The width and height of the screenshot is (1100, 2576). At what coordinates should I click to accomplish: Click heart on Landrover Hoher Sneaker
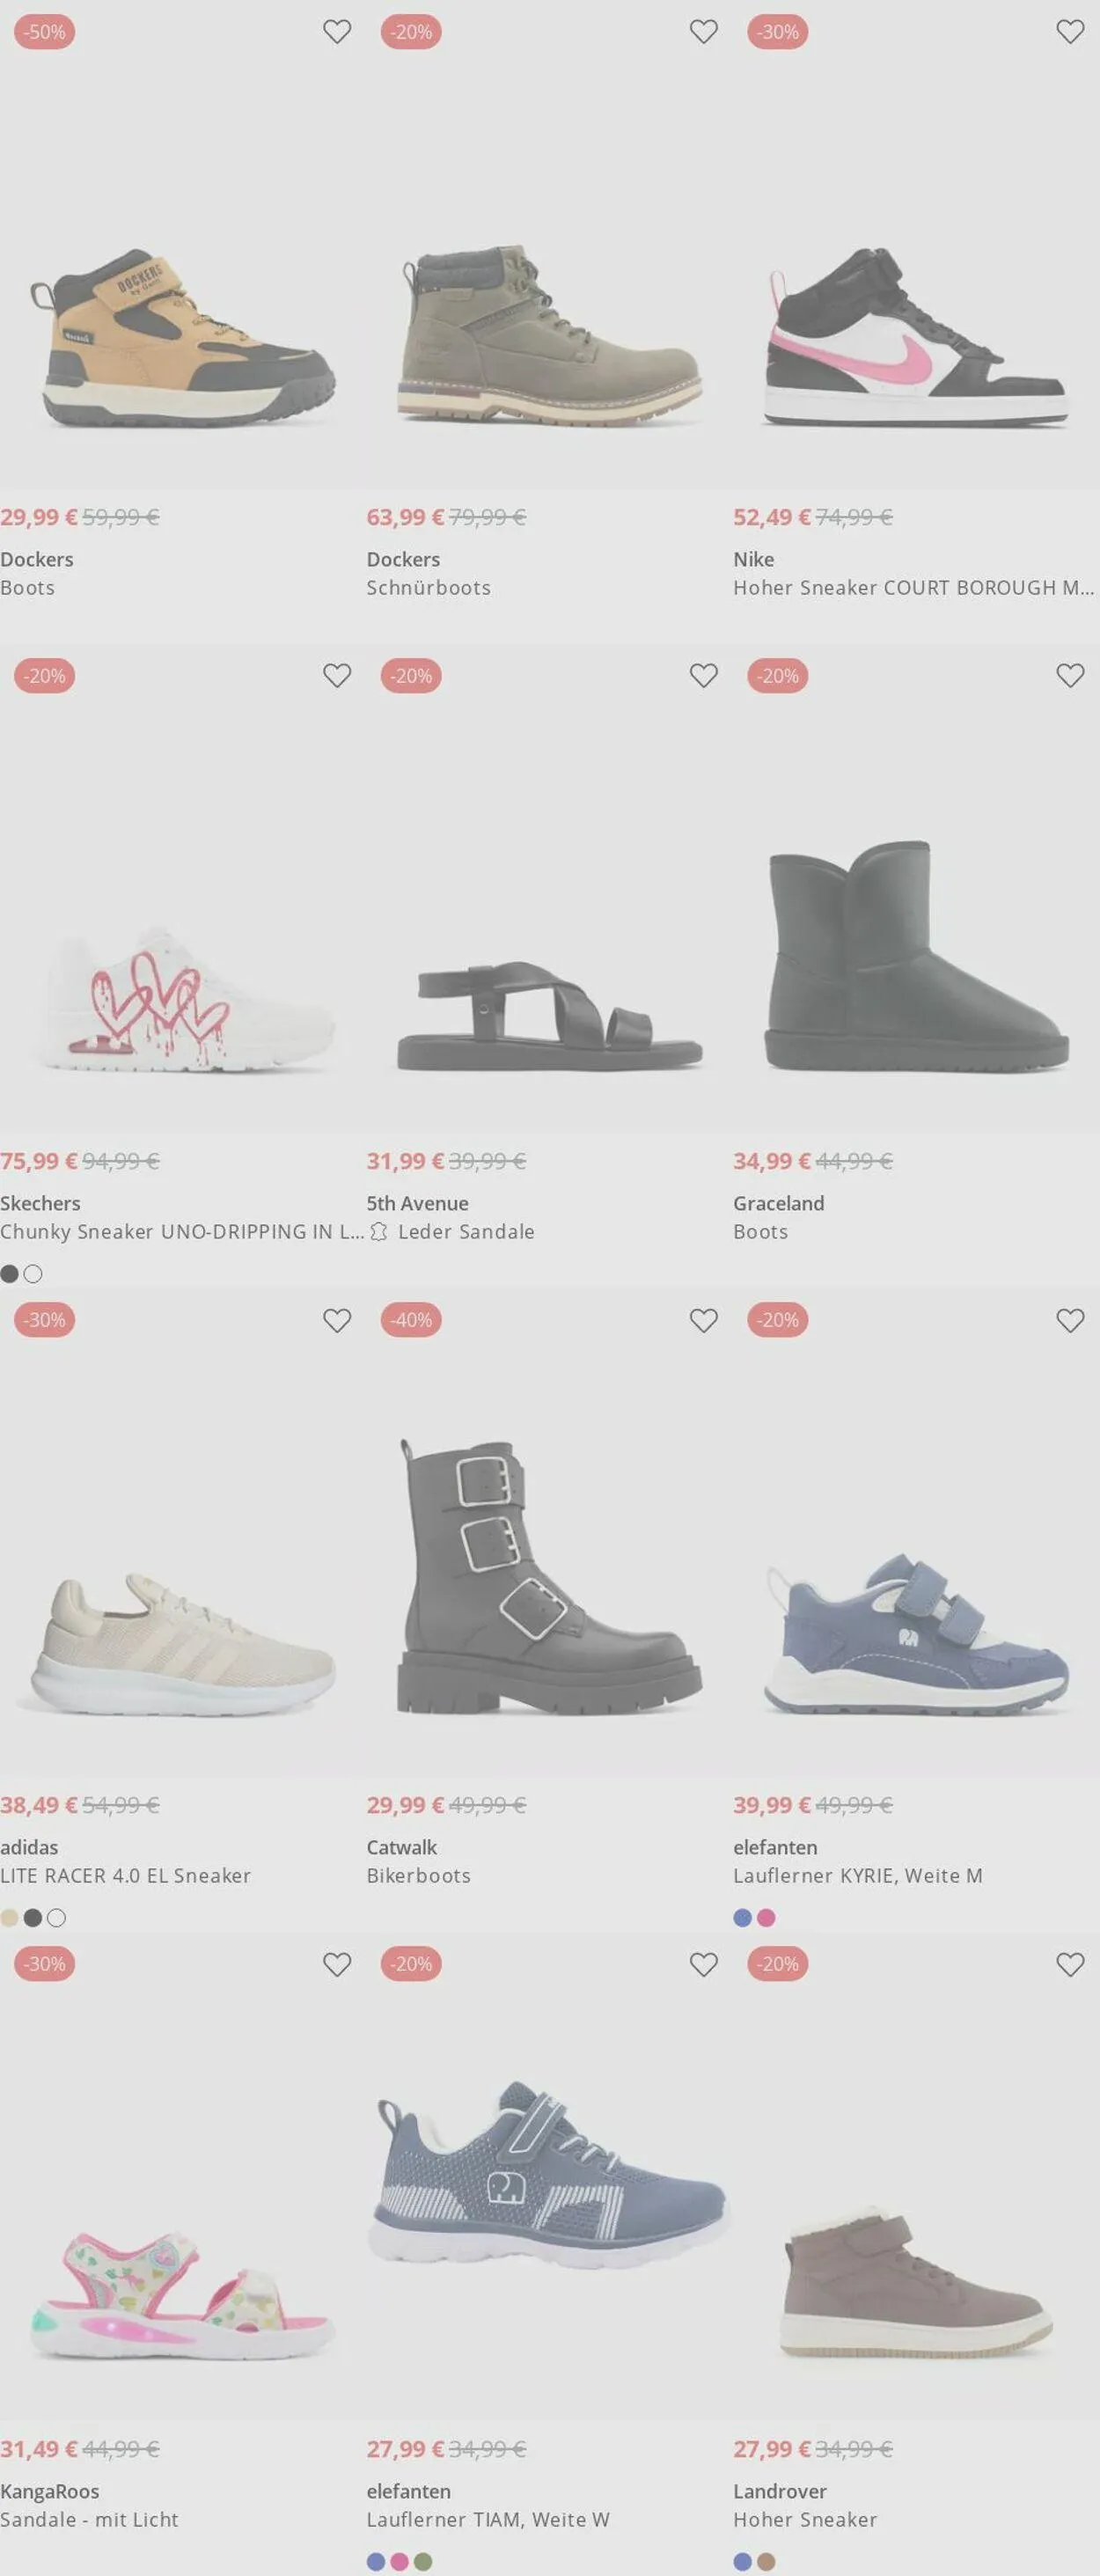click(1070, 1964)
